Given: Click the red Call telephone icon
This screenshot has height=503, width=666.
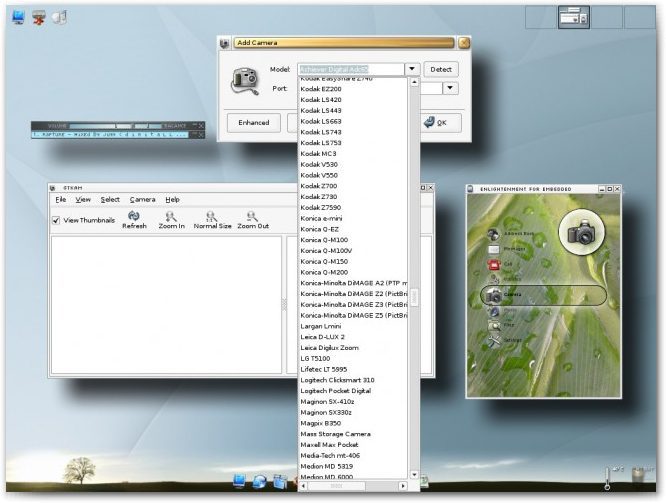Looking at the screenshot, I should pyautogui.click(x=494, y=265).
